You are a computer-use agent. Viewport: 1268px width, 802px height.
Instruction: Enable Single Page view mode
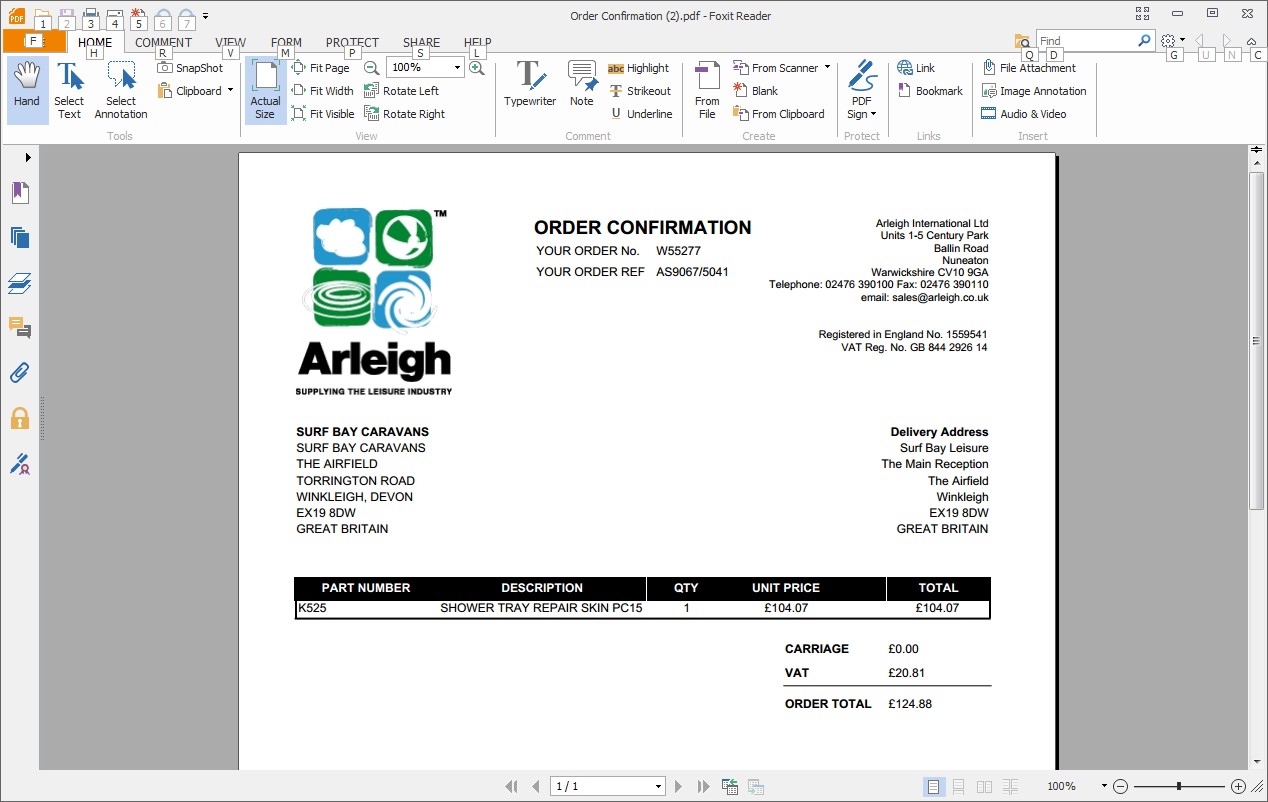click(x=933, y=787)
